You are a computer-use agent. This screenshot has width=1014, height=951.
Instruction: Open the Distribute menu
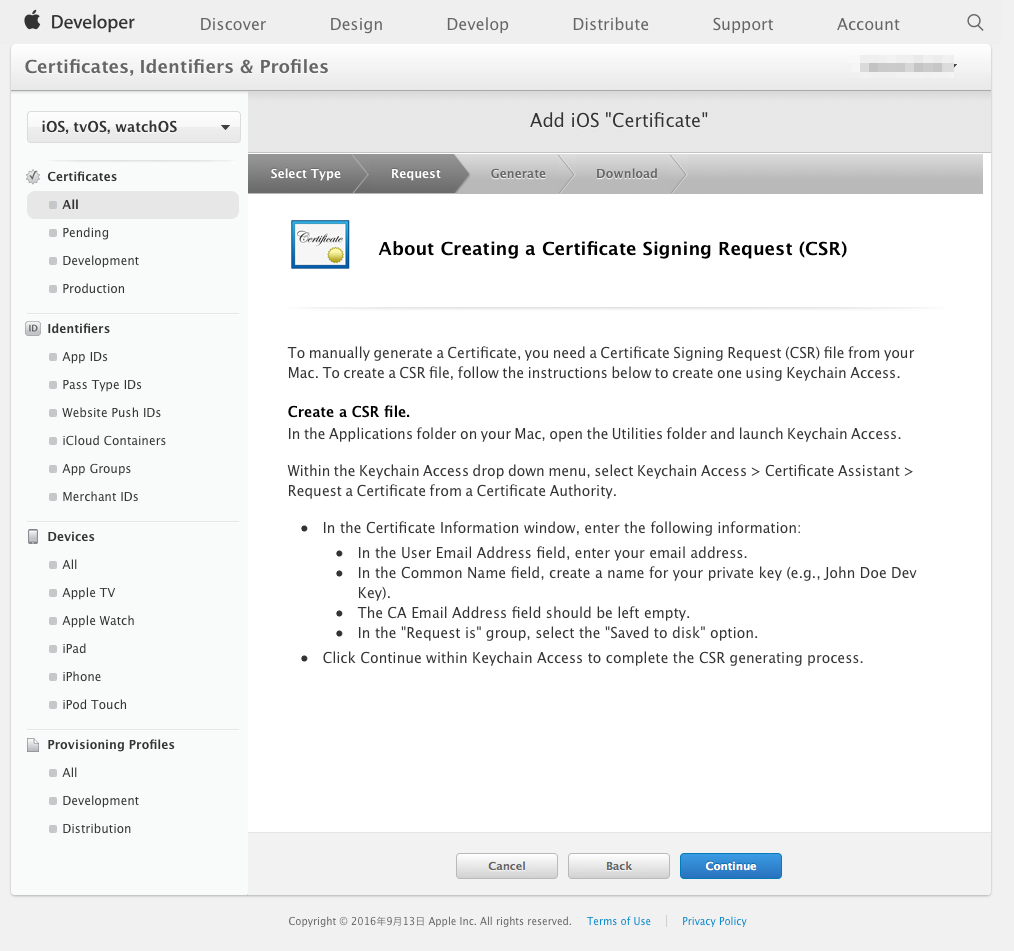point(610,24)
